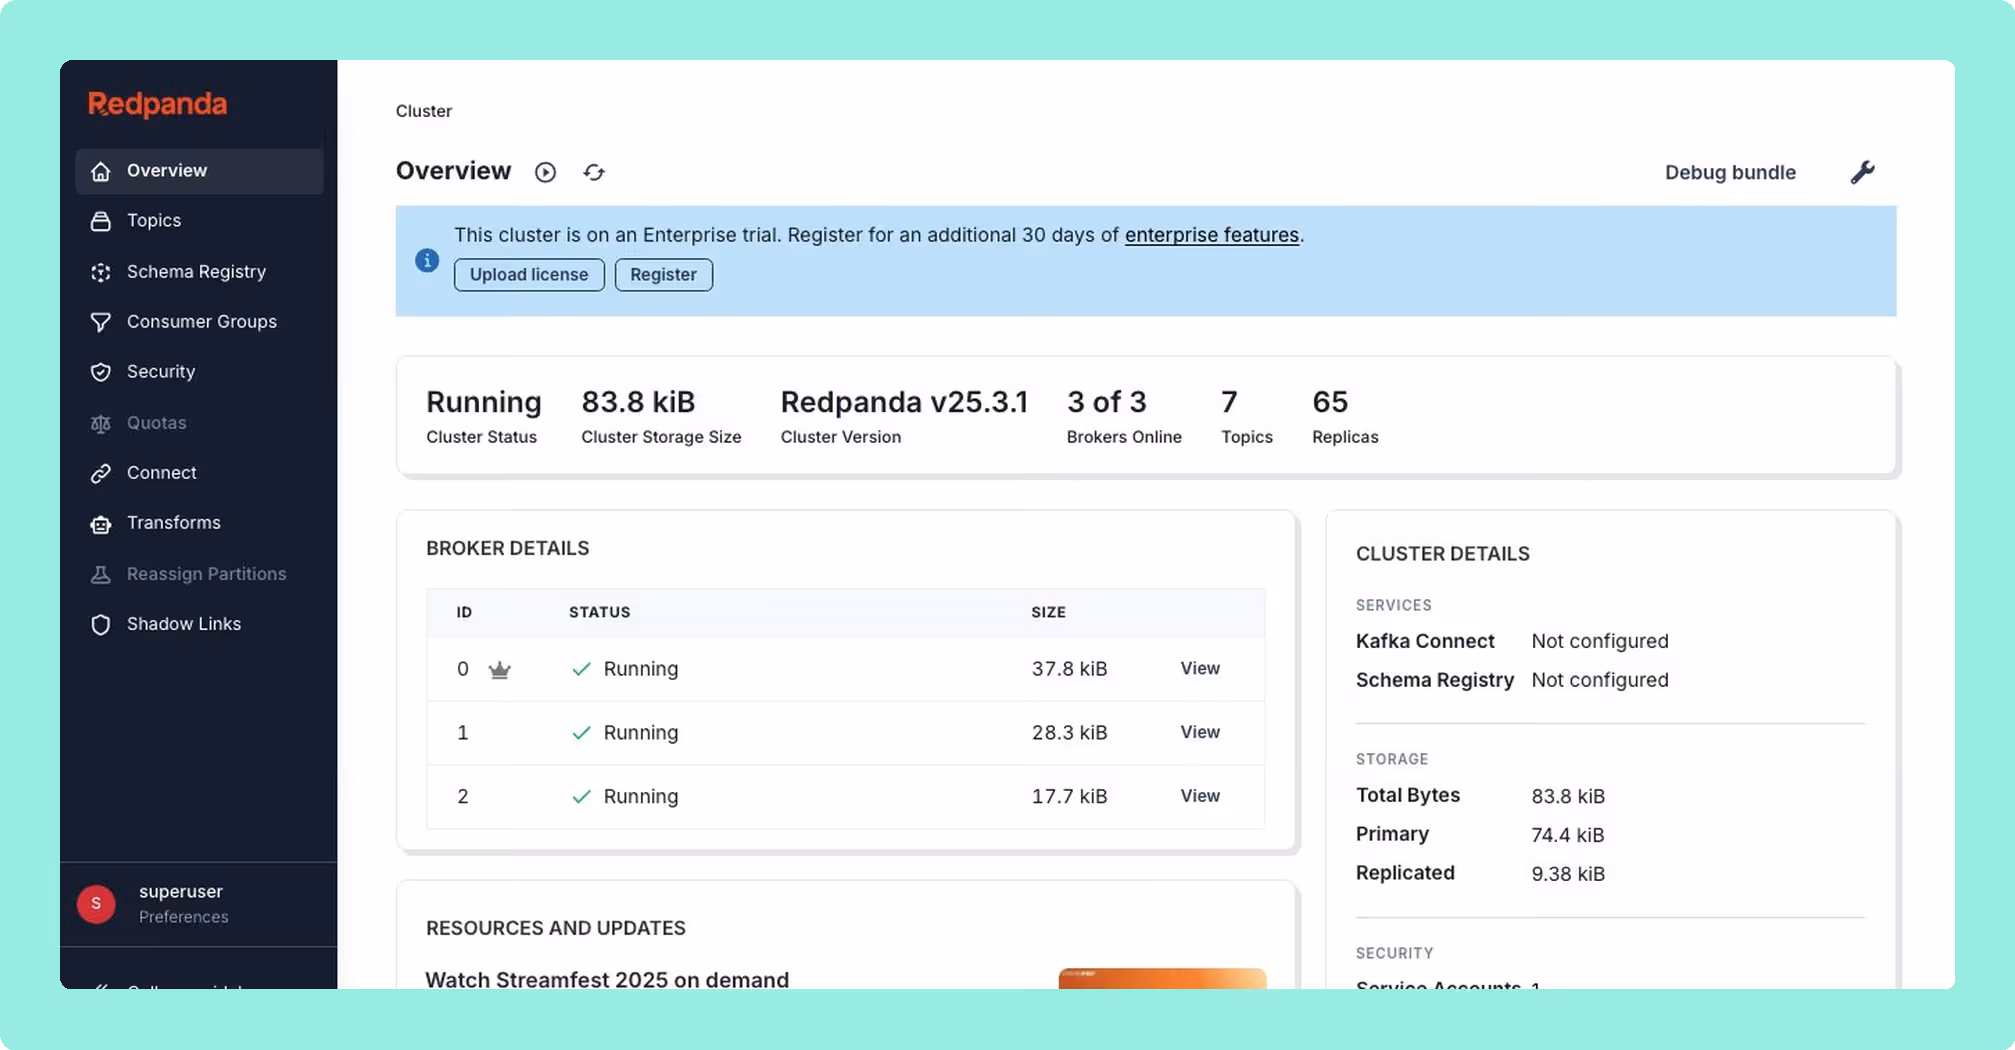Click the wrench icon at top right
The height and width of the screenshot is (1050, 2015).
coord(1862,172)
